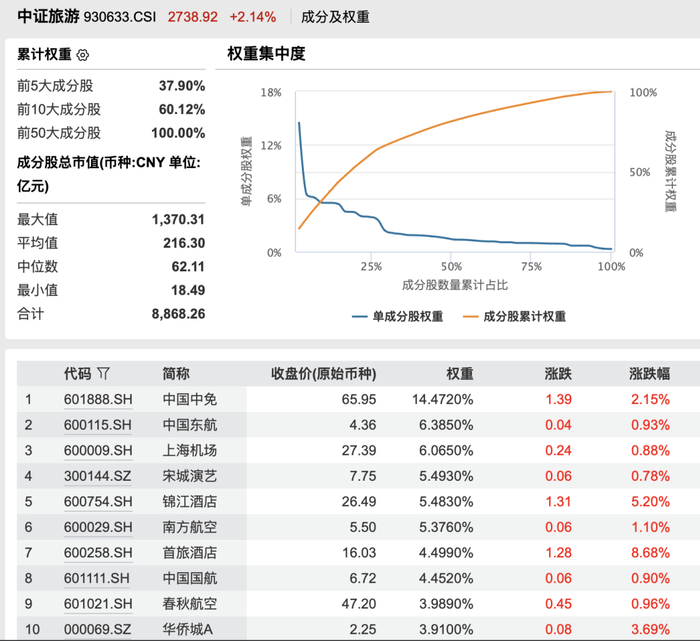Toggle the 成分股累计权重 legend series

[x=514, y=316]
